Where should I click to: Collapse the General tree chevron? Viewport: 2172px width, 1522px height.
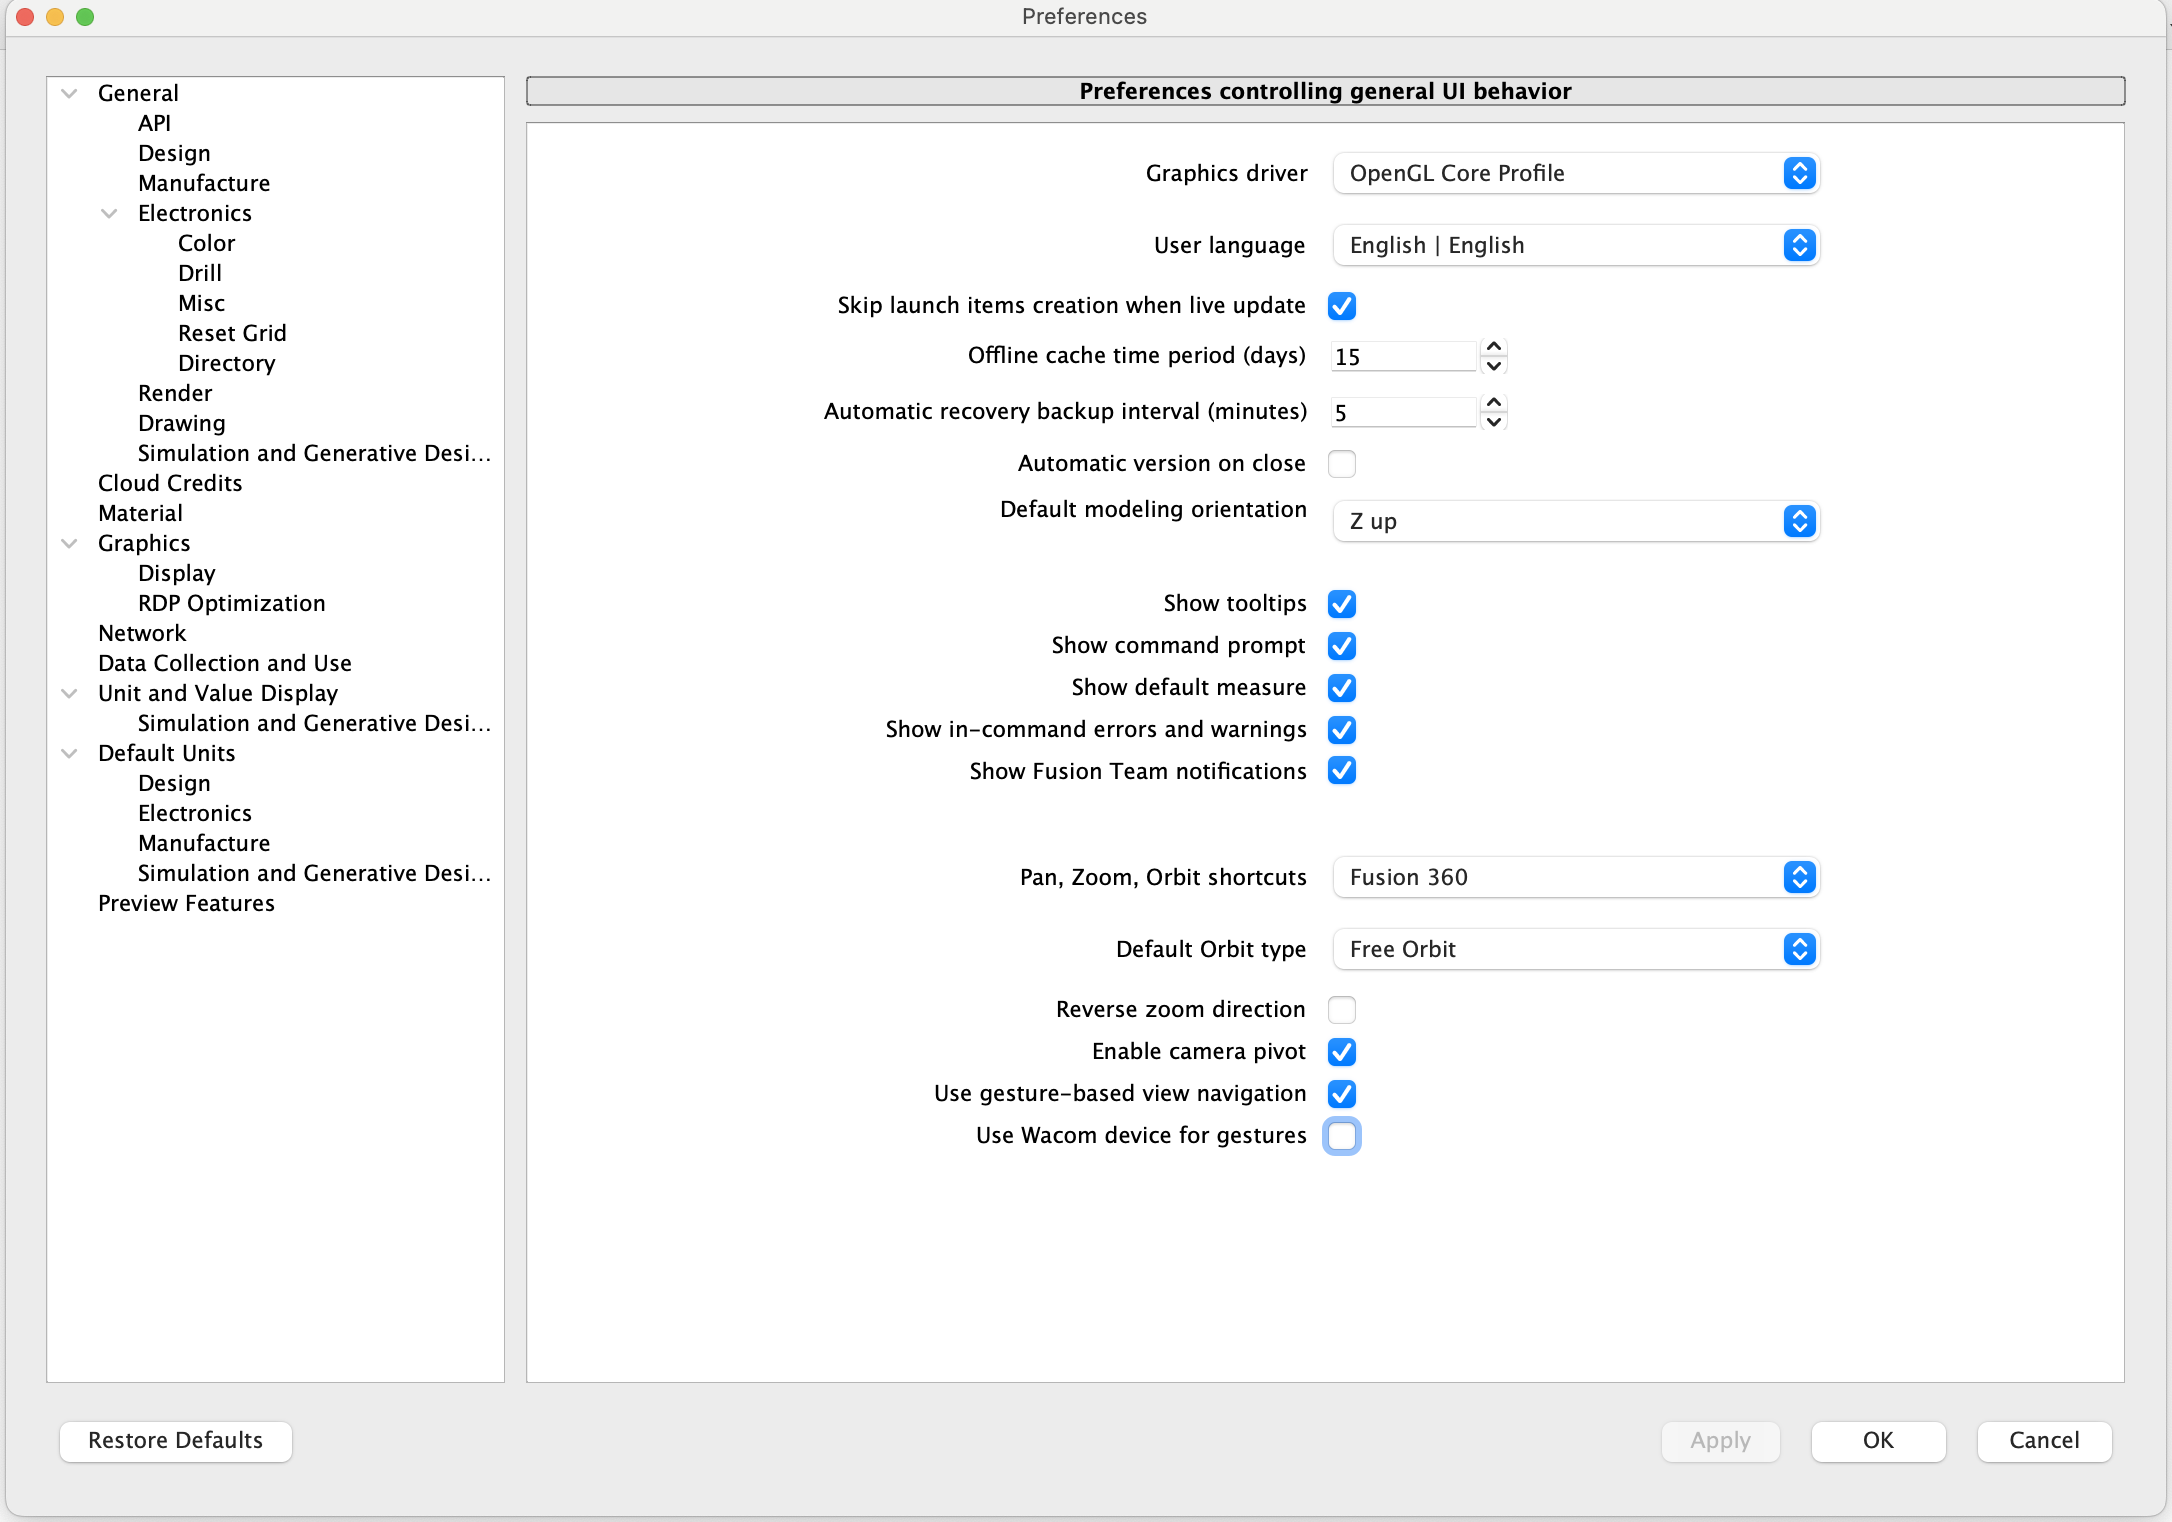(x=69, y=93)
